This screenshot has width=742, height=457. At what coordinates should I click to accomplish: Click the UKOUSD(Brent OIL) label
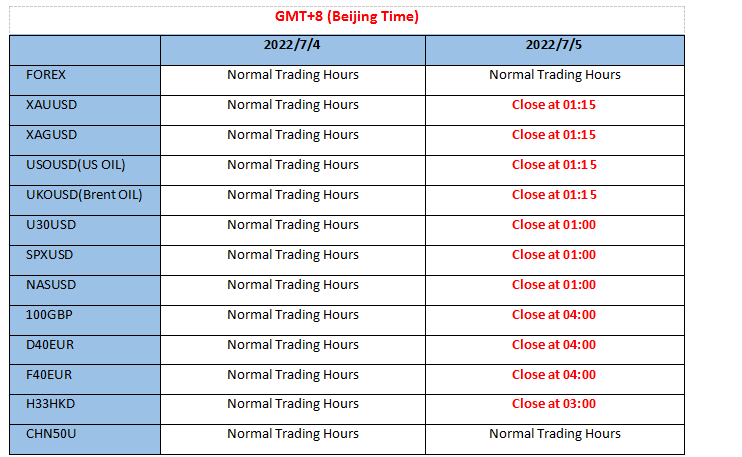click(84, 195)
